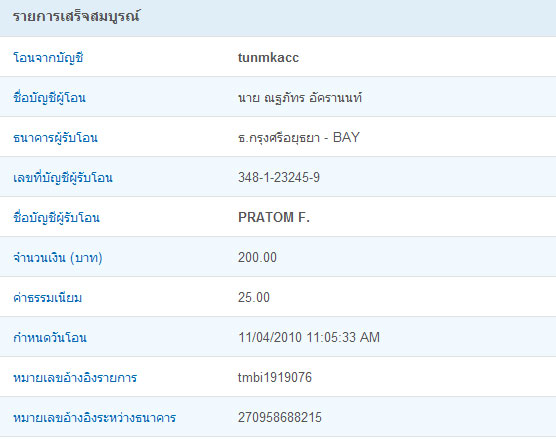Click recipient name PRATOM F.
556x439 pixels.
pos(274,217)
